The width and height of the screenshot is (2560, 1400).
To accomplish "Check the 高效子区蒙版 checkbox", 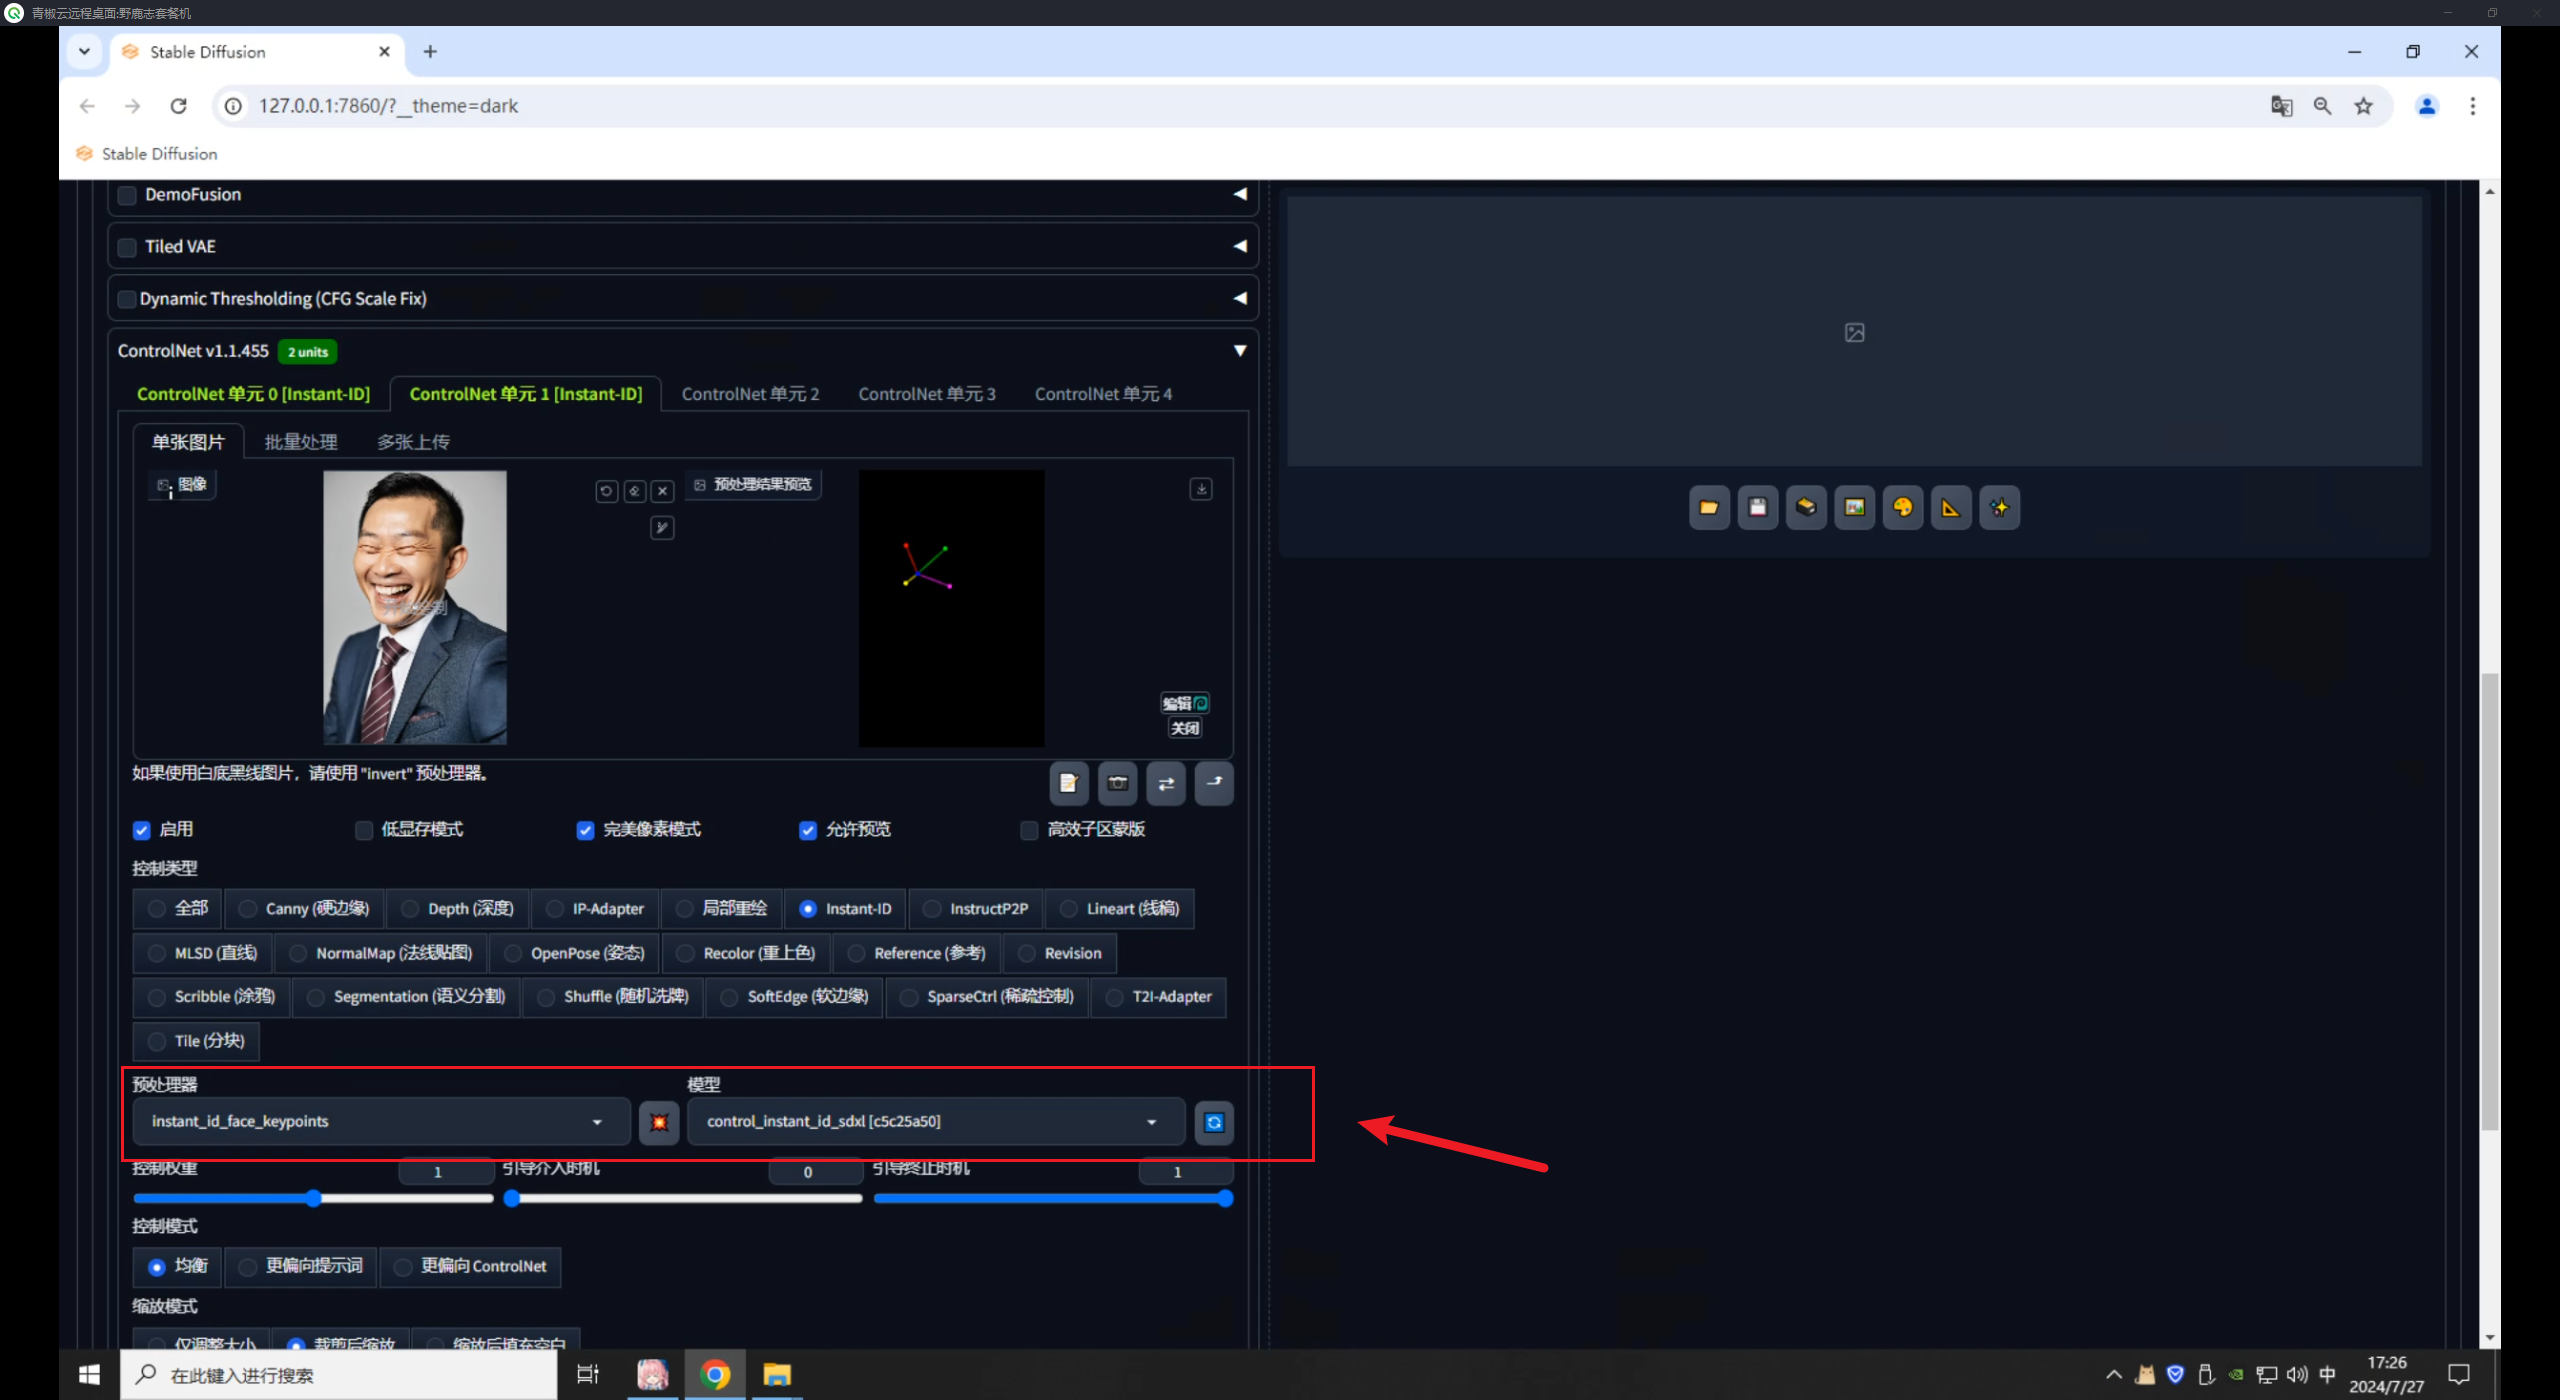I will pos(1029,830).
